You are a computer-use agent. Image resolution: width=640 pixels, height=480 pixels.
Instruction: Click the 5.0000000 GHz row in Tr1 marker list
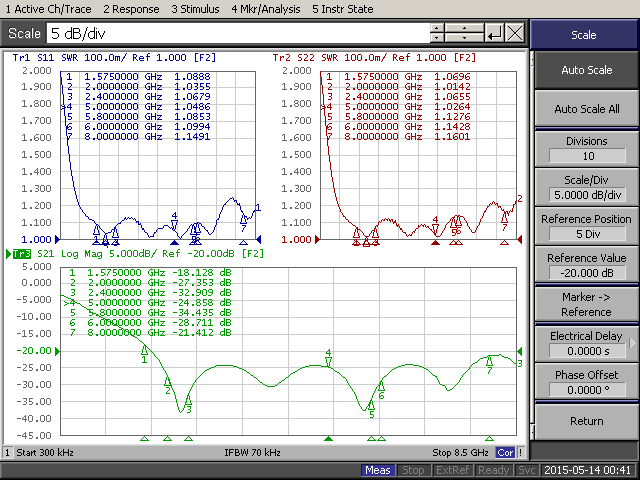(x=136, y=107)
